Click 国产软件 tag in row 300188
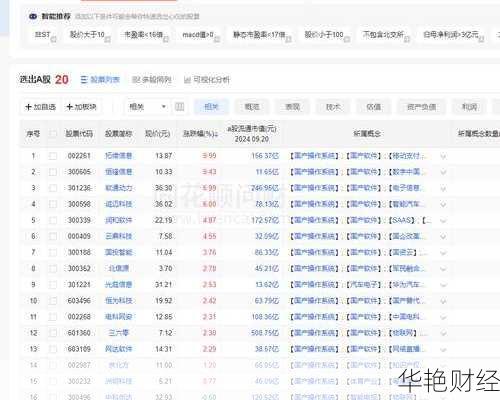Image resolution: width=500 pixels, height=400 pixels. tap(364, 252)
